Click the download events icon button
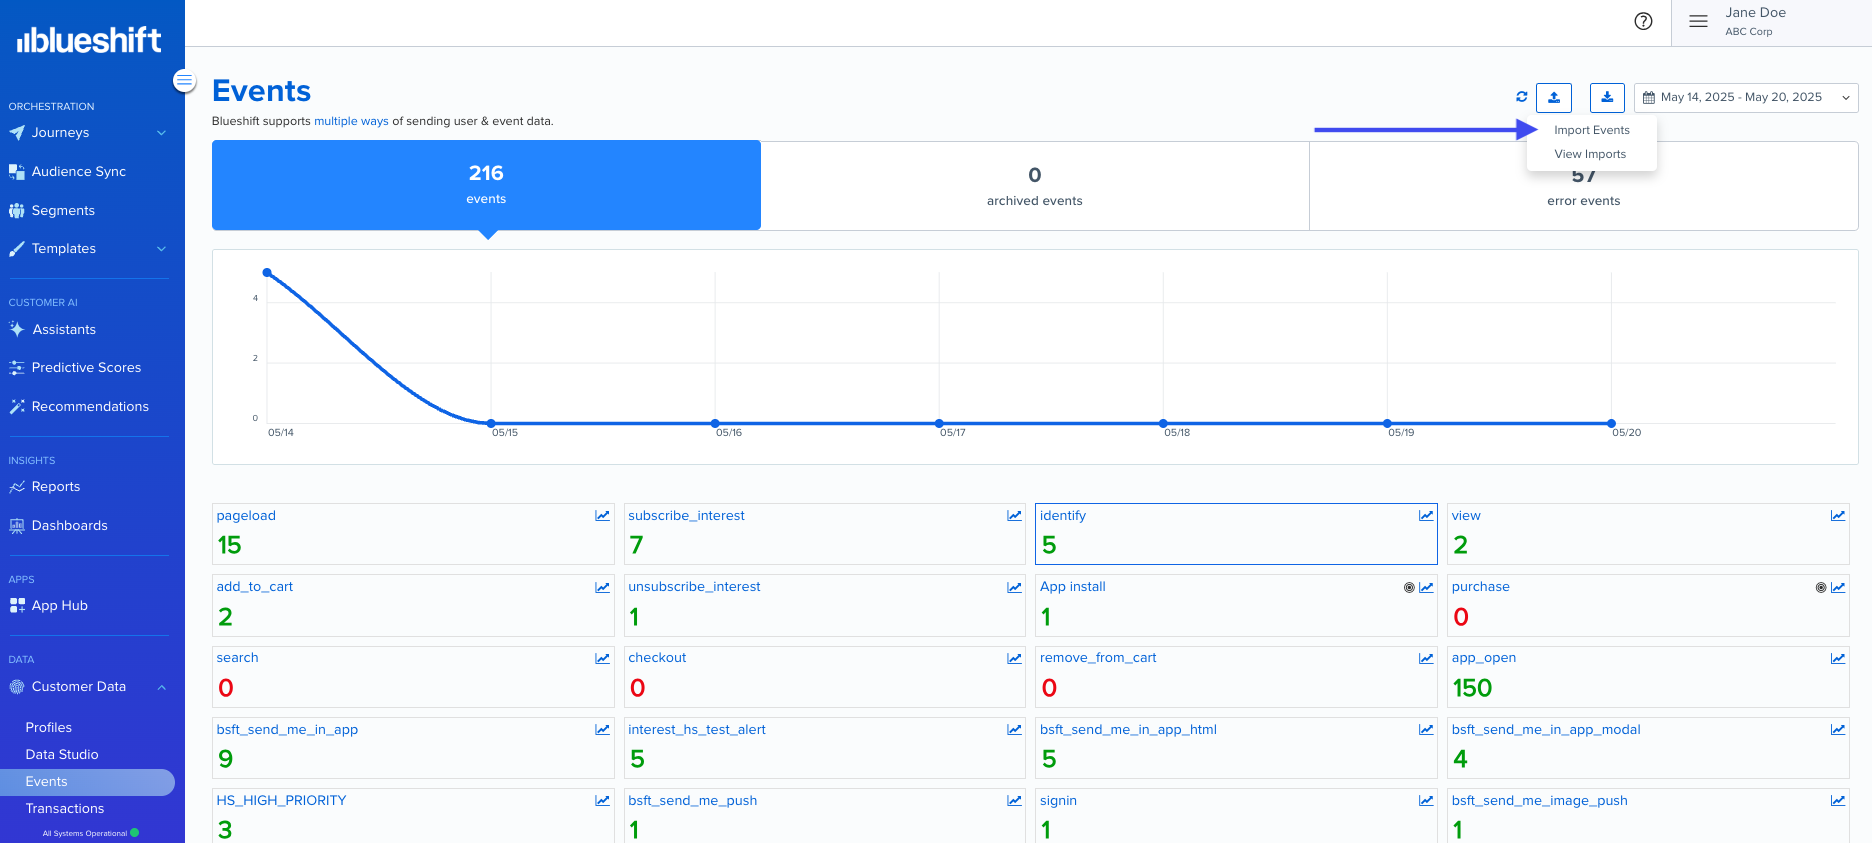Image resolution: width=1872 pixels, height=843 pixels. [1607, 97]
